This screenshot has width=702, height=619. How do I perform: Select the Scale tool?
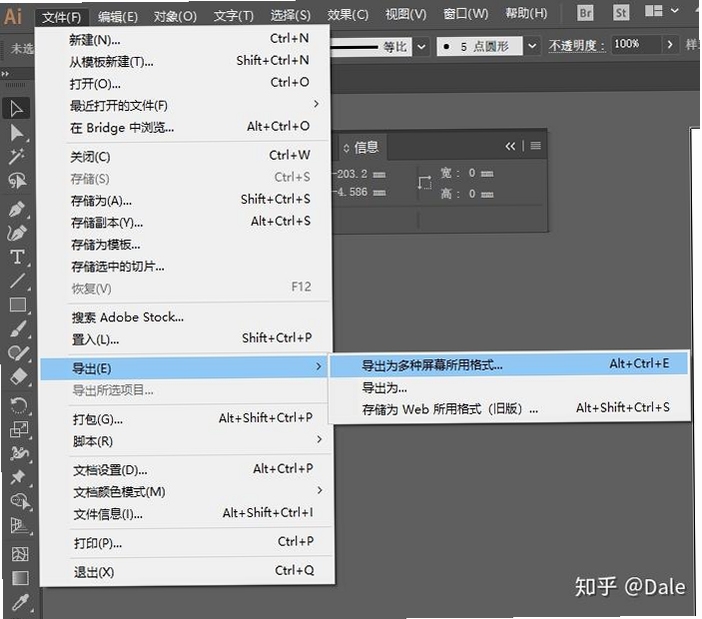(x=19, y=429)
